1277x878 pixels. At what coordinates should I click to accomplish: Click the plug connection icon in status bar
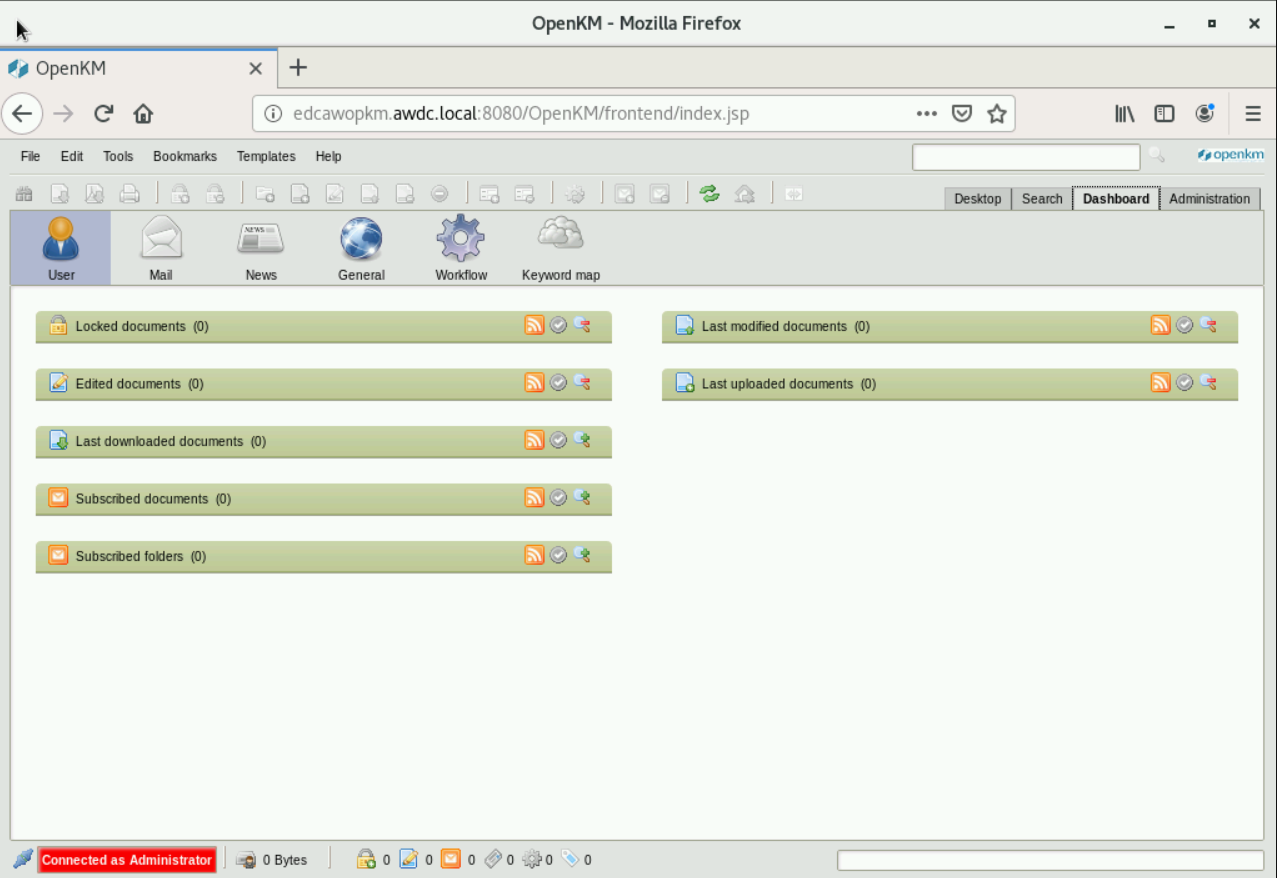click(23, 859)
